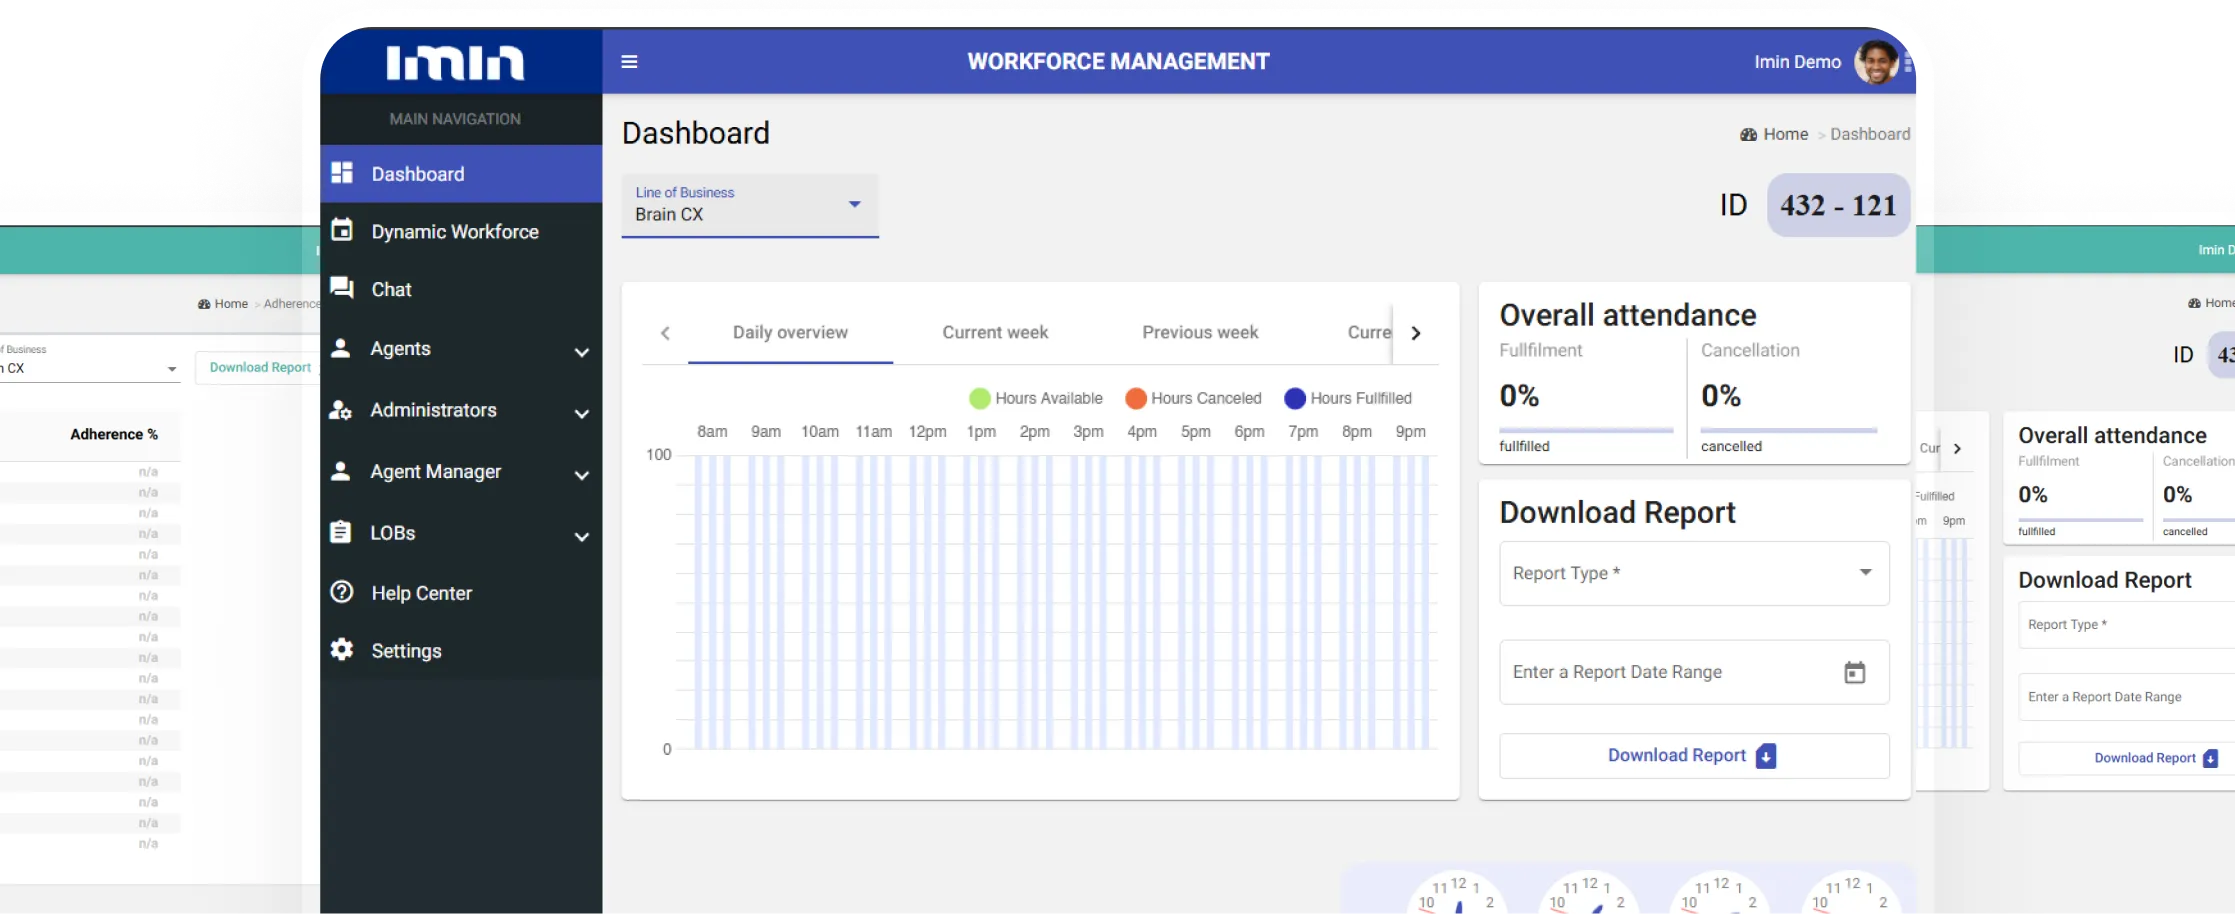Open the Report Type dropdown
2235x914 pixels.
[1693, 573]
